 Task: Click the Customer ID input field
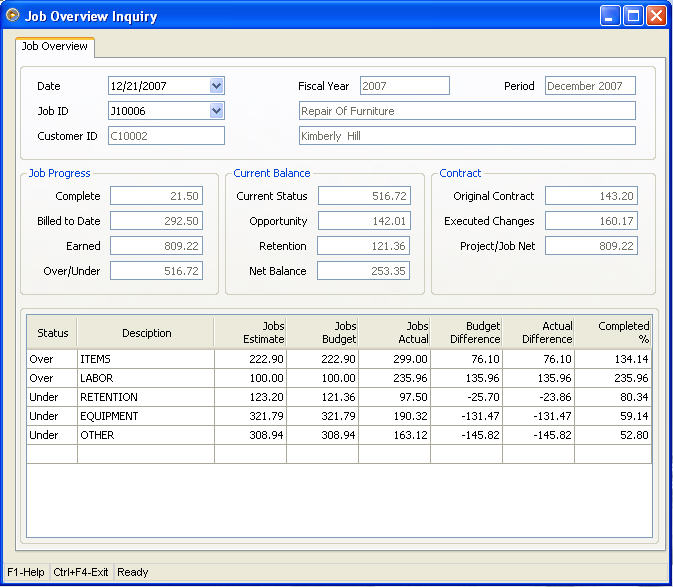(166, 136)
